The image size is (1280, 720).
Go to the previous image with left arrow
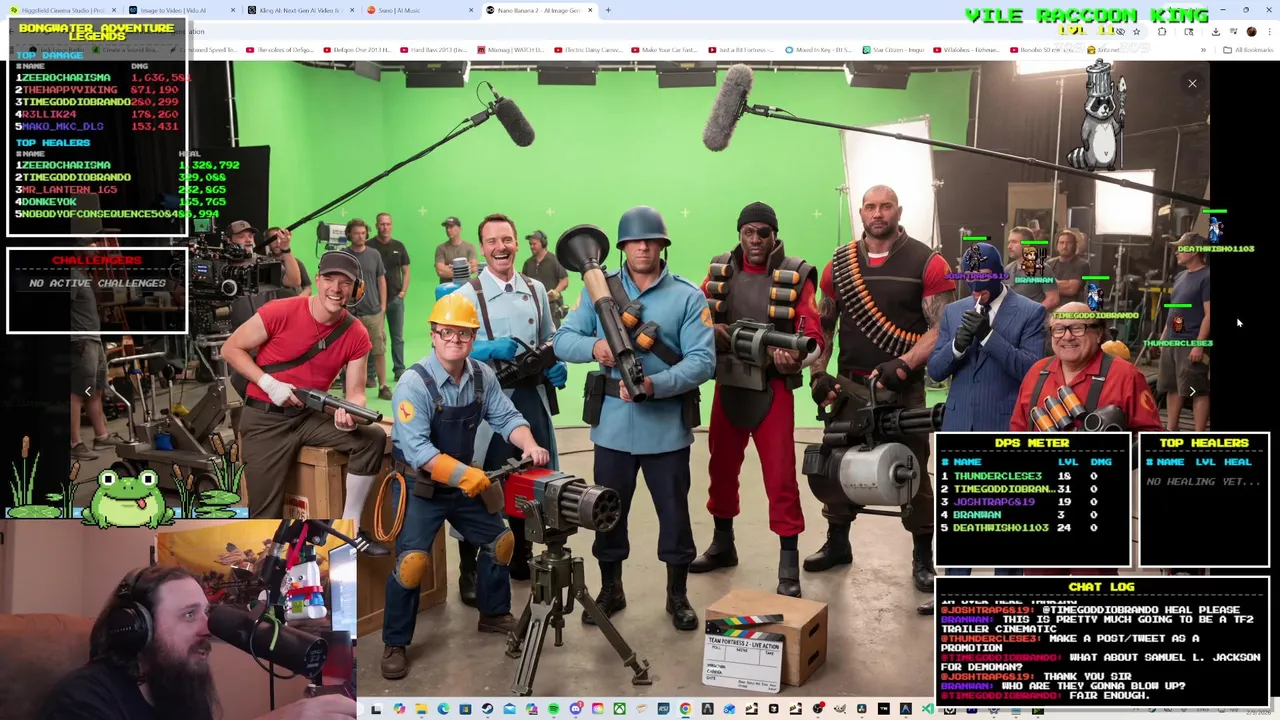tap(88, 392)
